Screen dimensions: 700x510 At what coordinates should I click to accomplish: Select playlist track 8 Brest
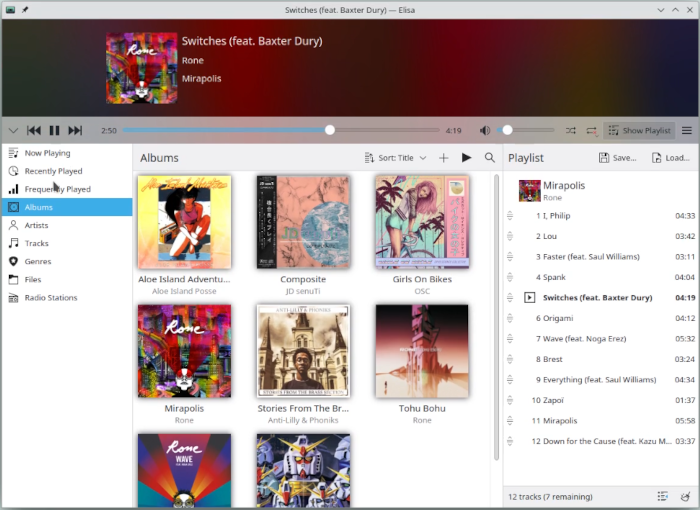pyautogui.click(x=601, y=360)
